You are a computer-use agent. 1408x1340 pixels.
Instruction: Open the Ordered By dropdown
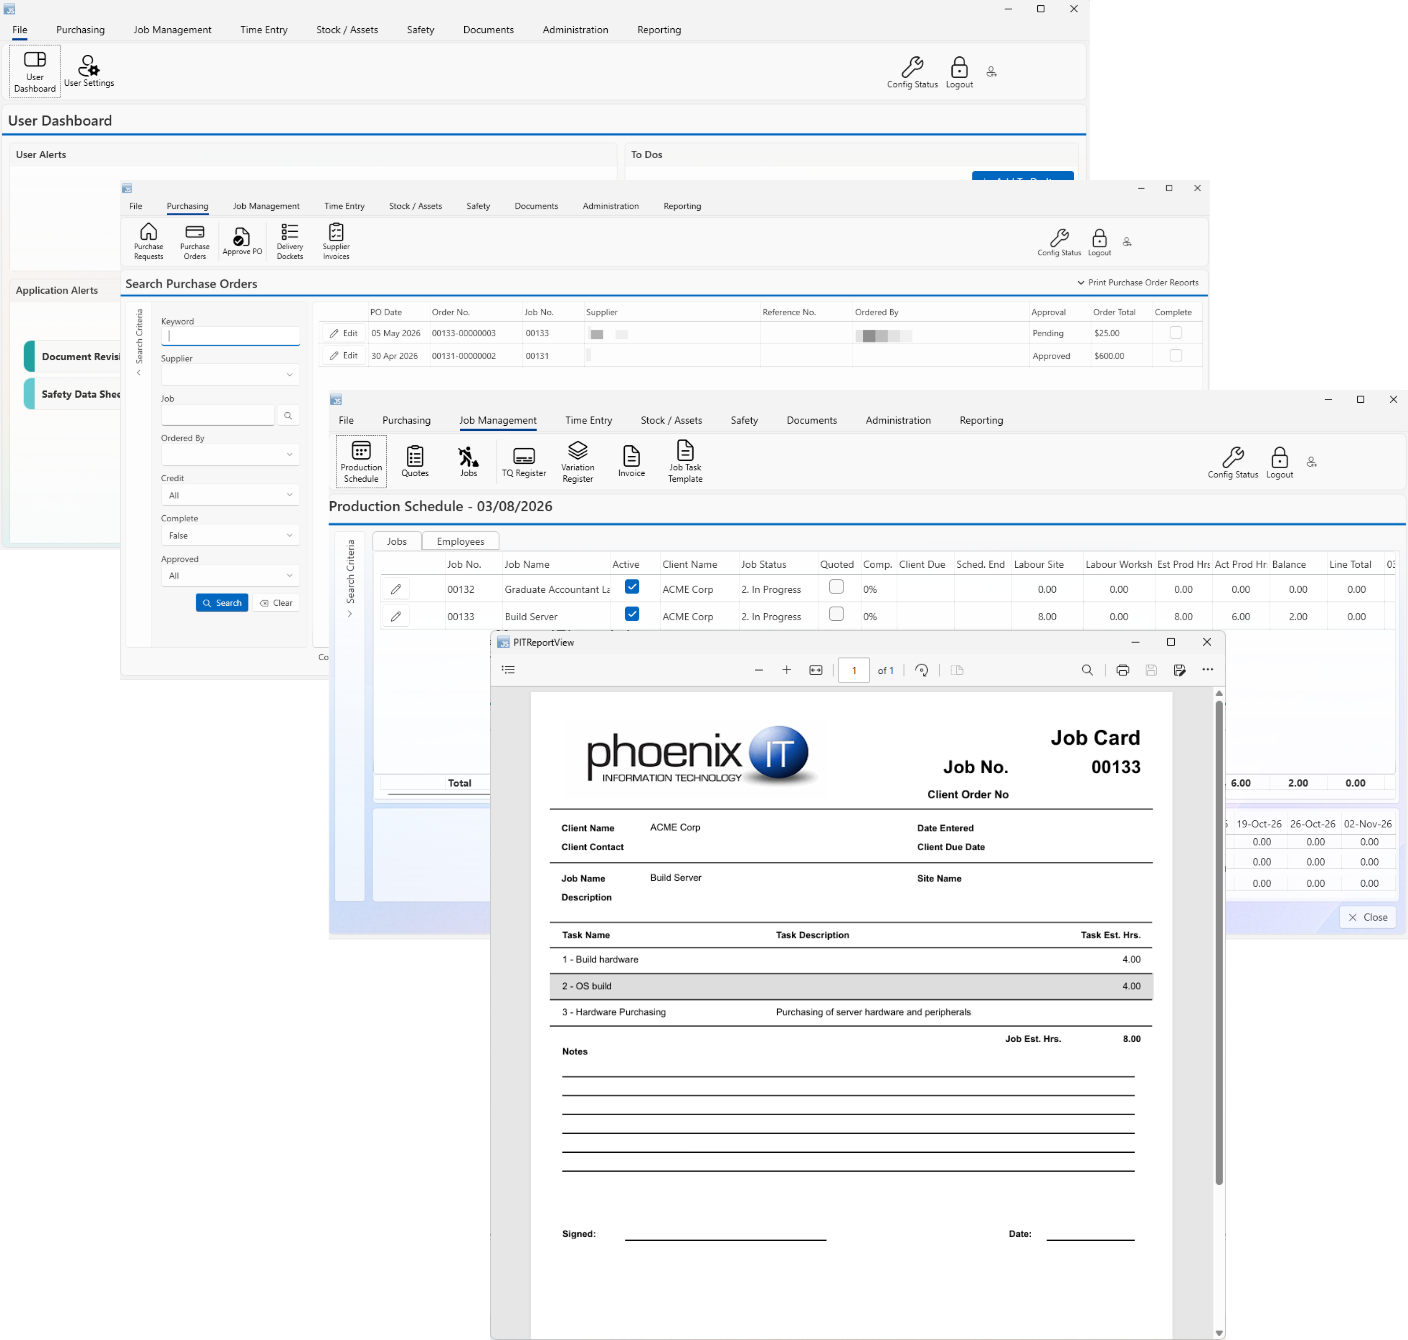(x=230, y=455)
